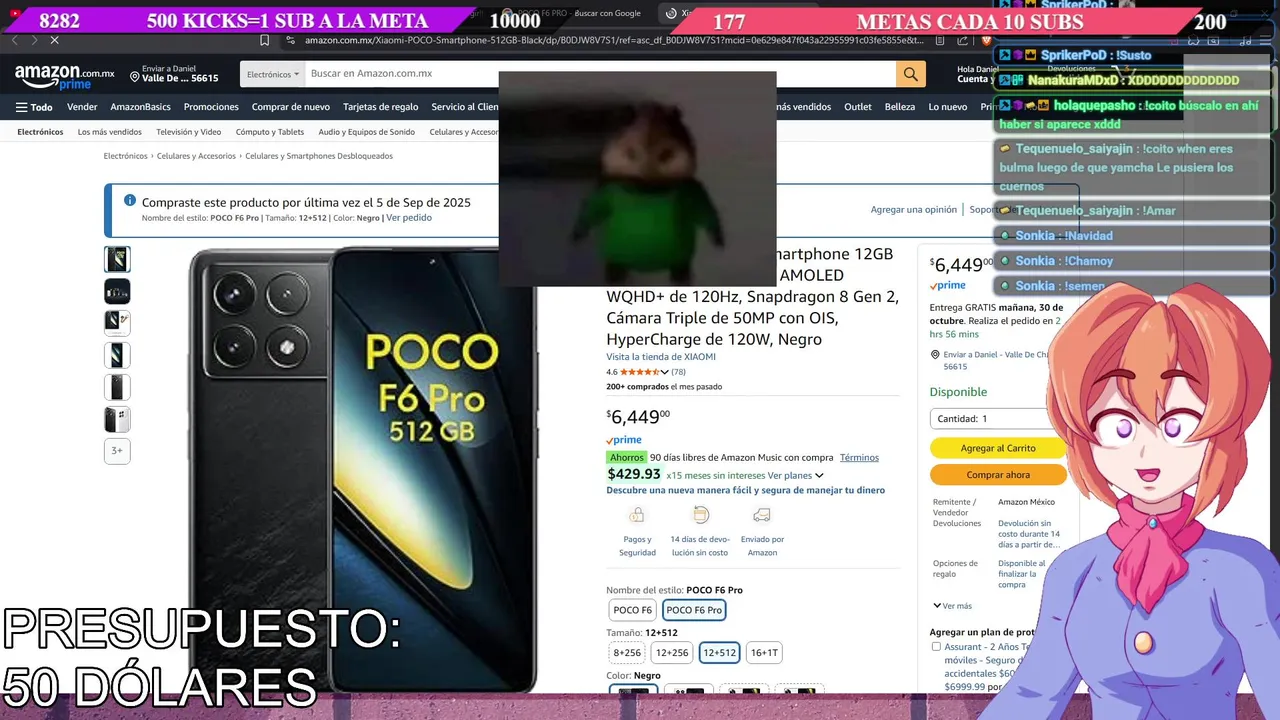The image size is (1280, 720).
Task: Open the Ver pedido link
Action: click(x=409, y=218)
